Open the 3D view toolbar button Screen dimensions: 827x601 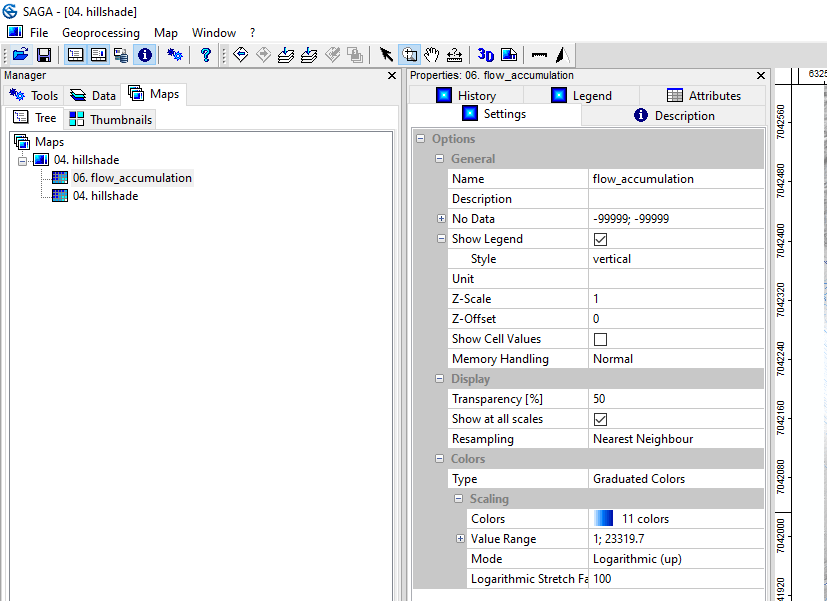(486, 55)
